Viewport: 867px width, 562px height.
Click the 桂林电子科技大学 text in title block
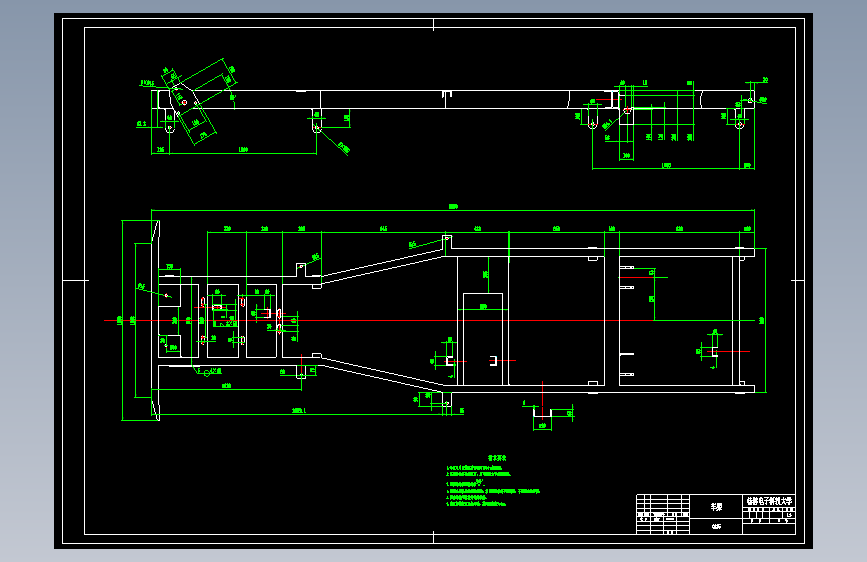[x=769, y=501]
